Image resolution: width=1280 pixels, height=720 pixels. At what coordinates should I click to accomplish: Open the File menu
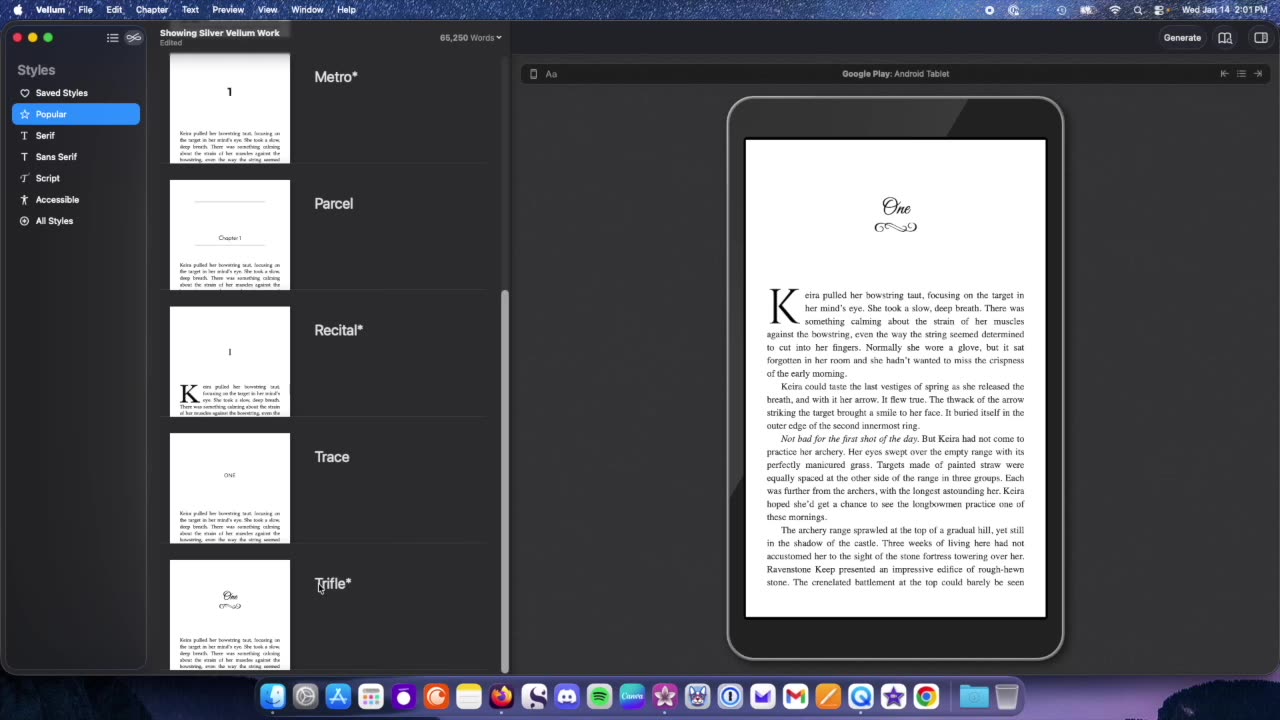86,10
